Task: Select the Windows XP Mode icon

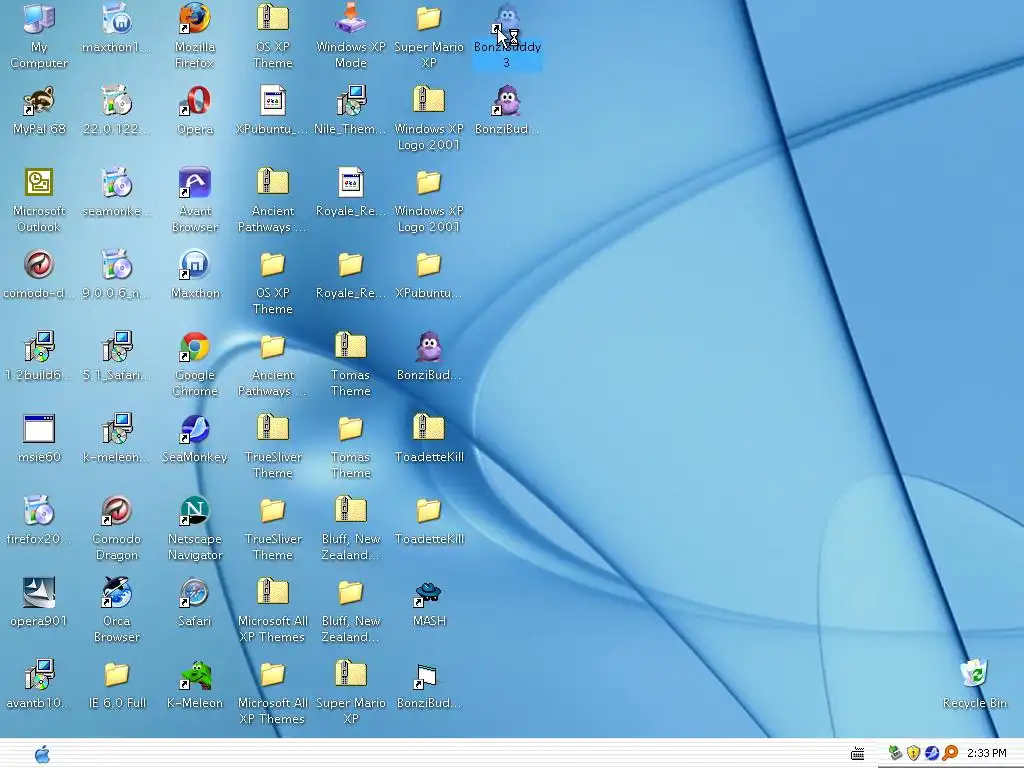Action: [351, 18]
